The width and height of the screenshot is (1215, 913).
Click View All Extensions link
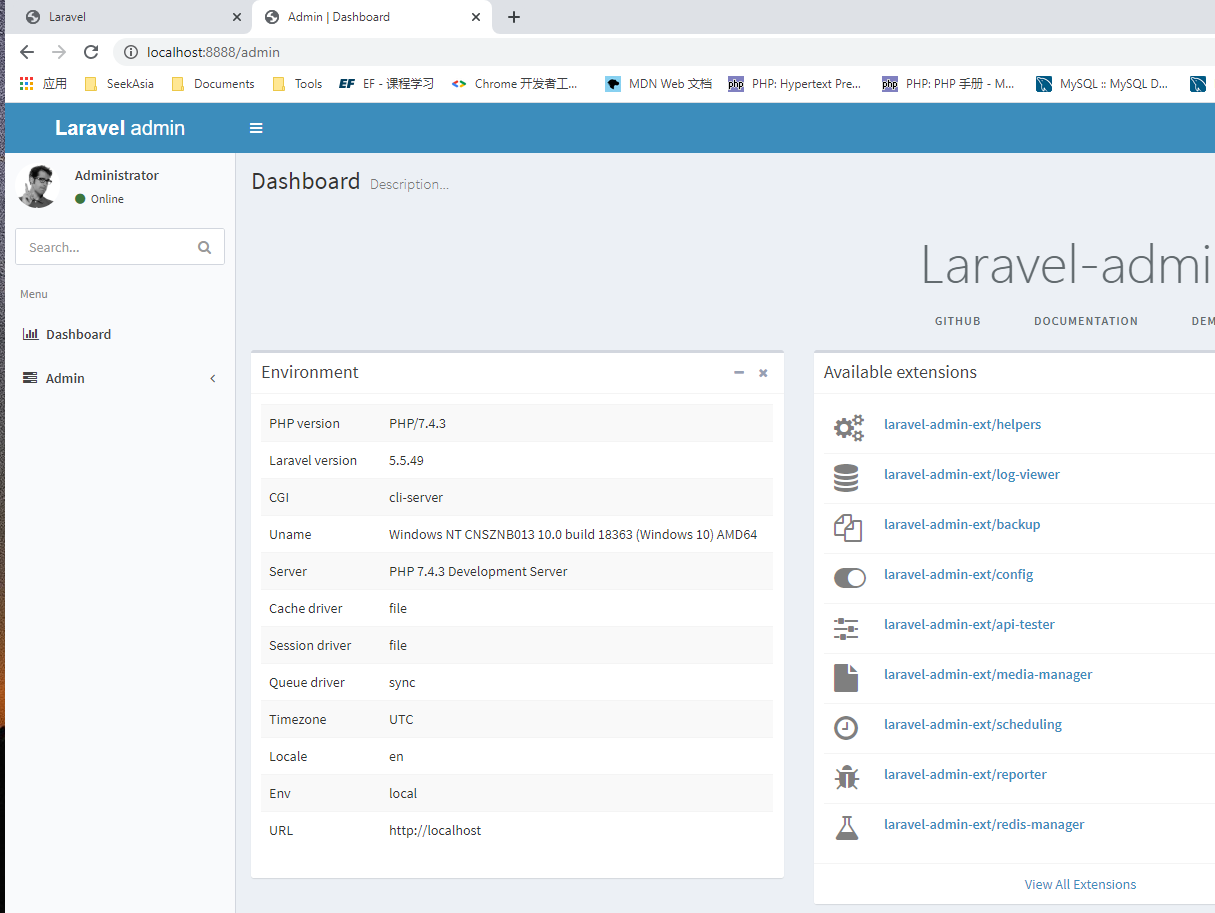pos(1080,884)
